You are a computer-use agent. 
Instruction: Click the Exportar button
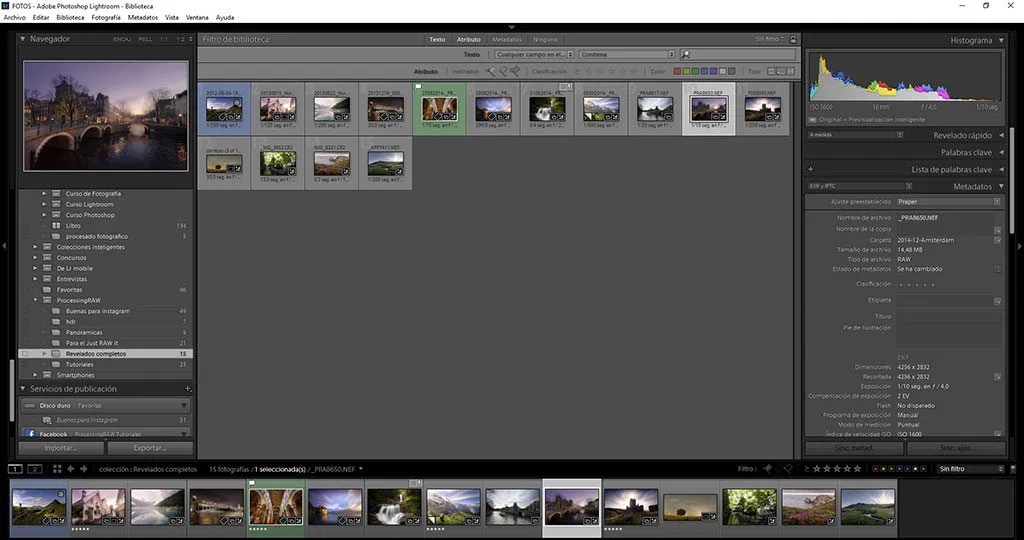click(150, 448)
